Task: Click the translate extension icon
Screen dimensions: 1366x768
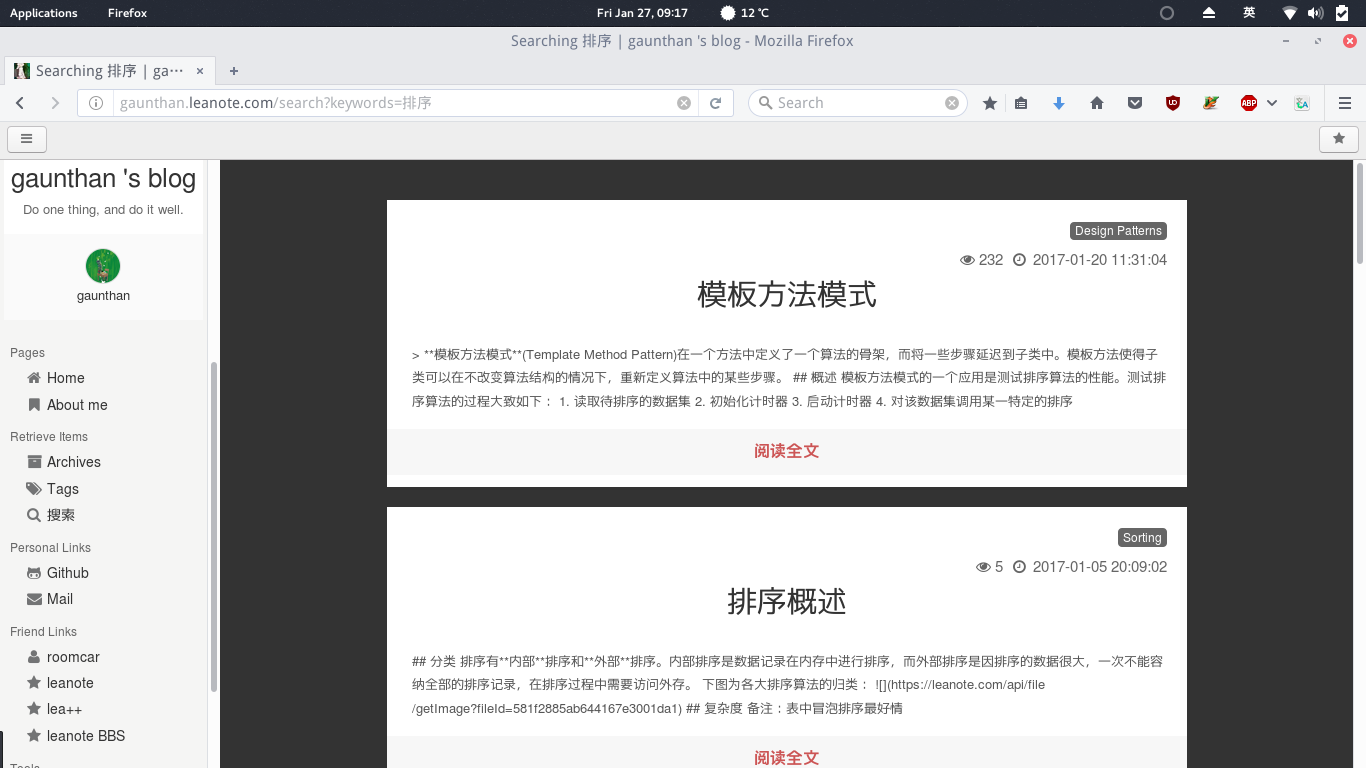Action: [x=1302, y=103]
